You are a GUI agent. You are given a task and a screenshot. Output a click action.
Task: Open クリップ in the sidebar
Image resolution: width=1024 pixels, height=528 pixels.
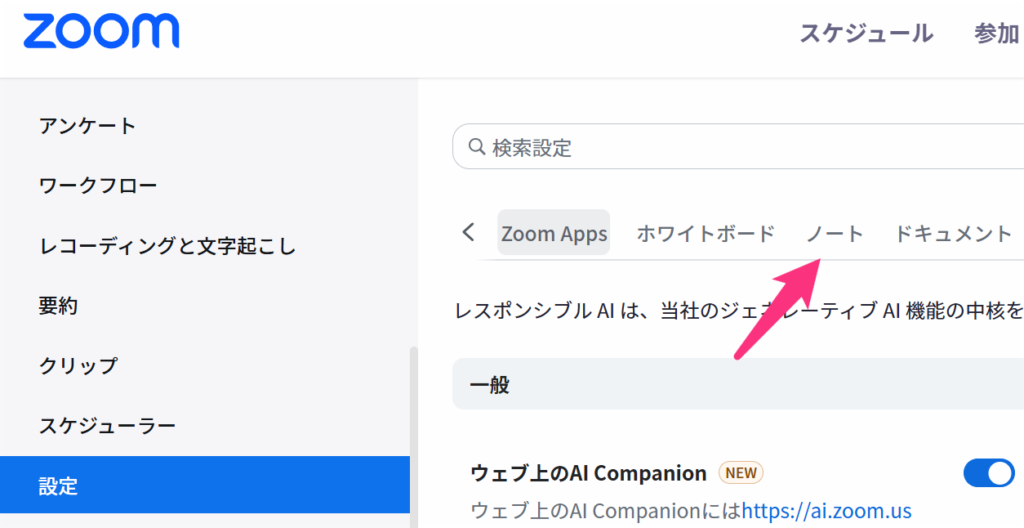pyautogui.click(x=78, y=366)
